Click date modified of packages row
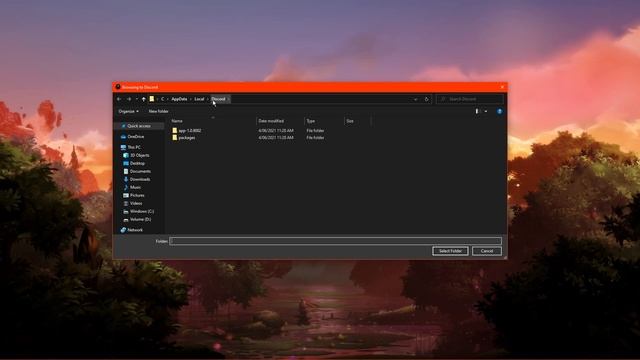Image resolution: width=640 pixels, height=360 pixels. tap(276, 138)
